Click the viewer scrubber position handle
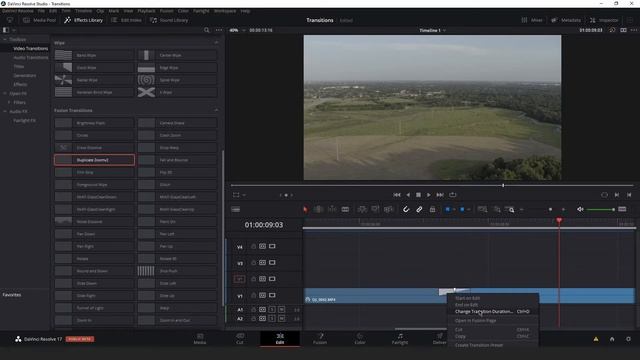The height and width of the screenshot is (360, 640). [503, 185]
